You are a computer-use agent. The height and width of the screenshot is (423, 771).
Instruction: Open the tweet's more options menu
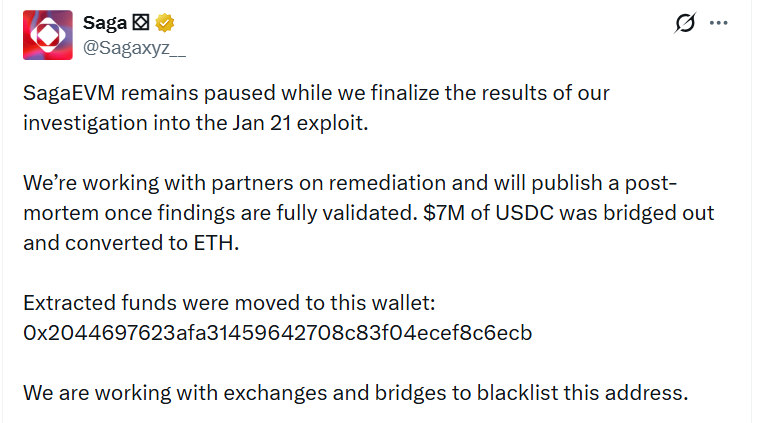tap(718, 24)
